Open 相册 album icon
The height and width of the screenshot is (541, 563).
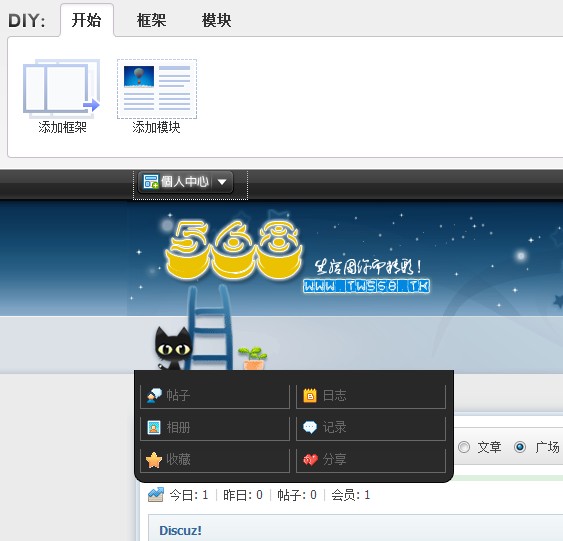pyautogui.click(x=154, y=428)
